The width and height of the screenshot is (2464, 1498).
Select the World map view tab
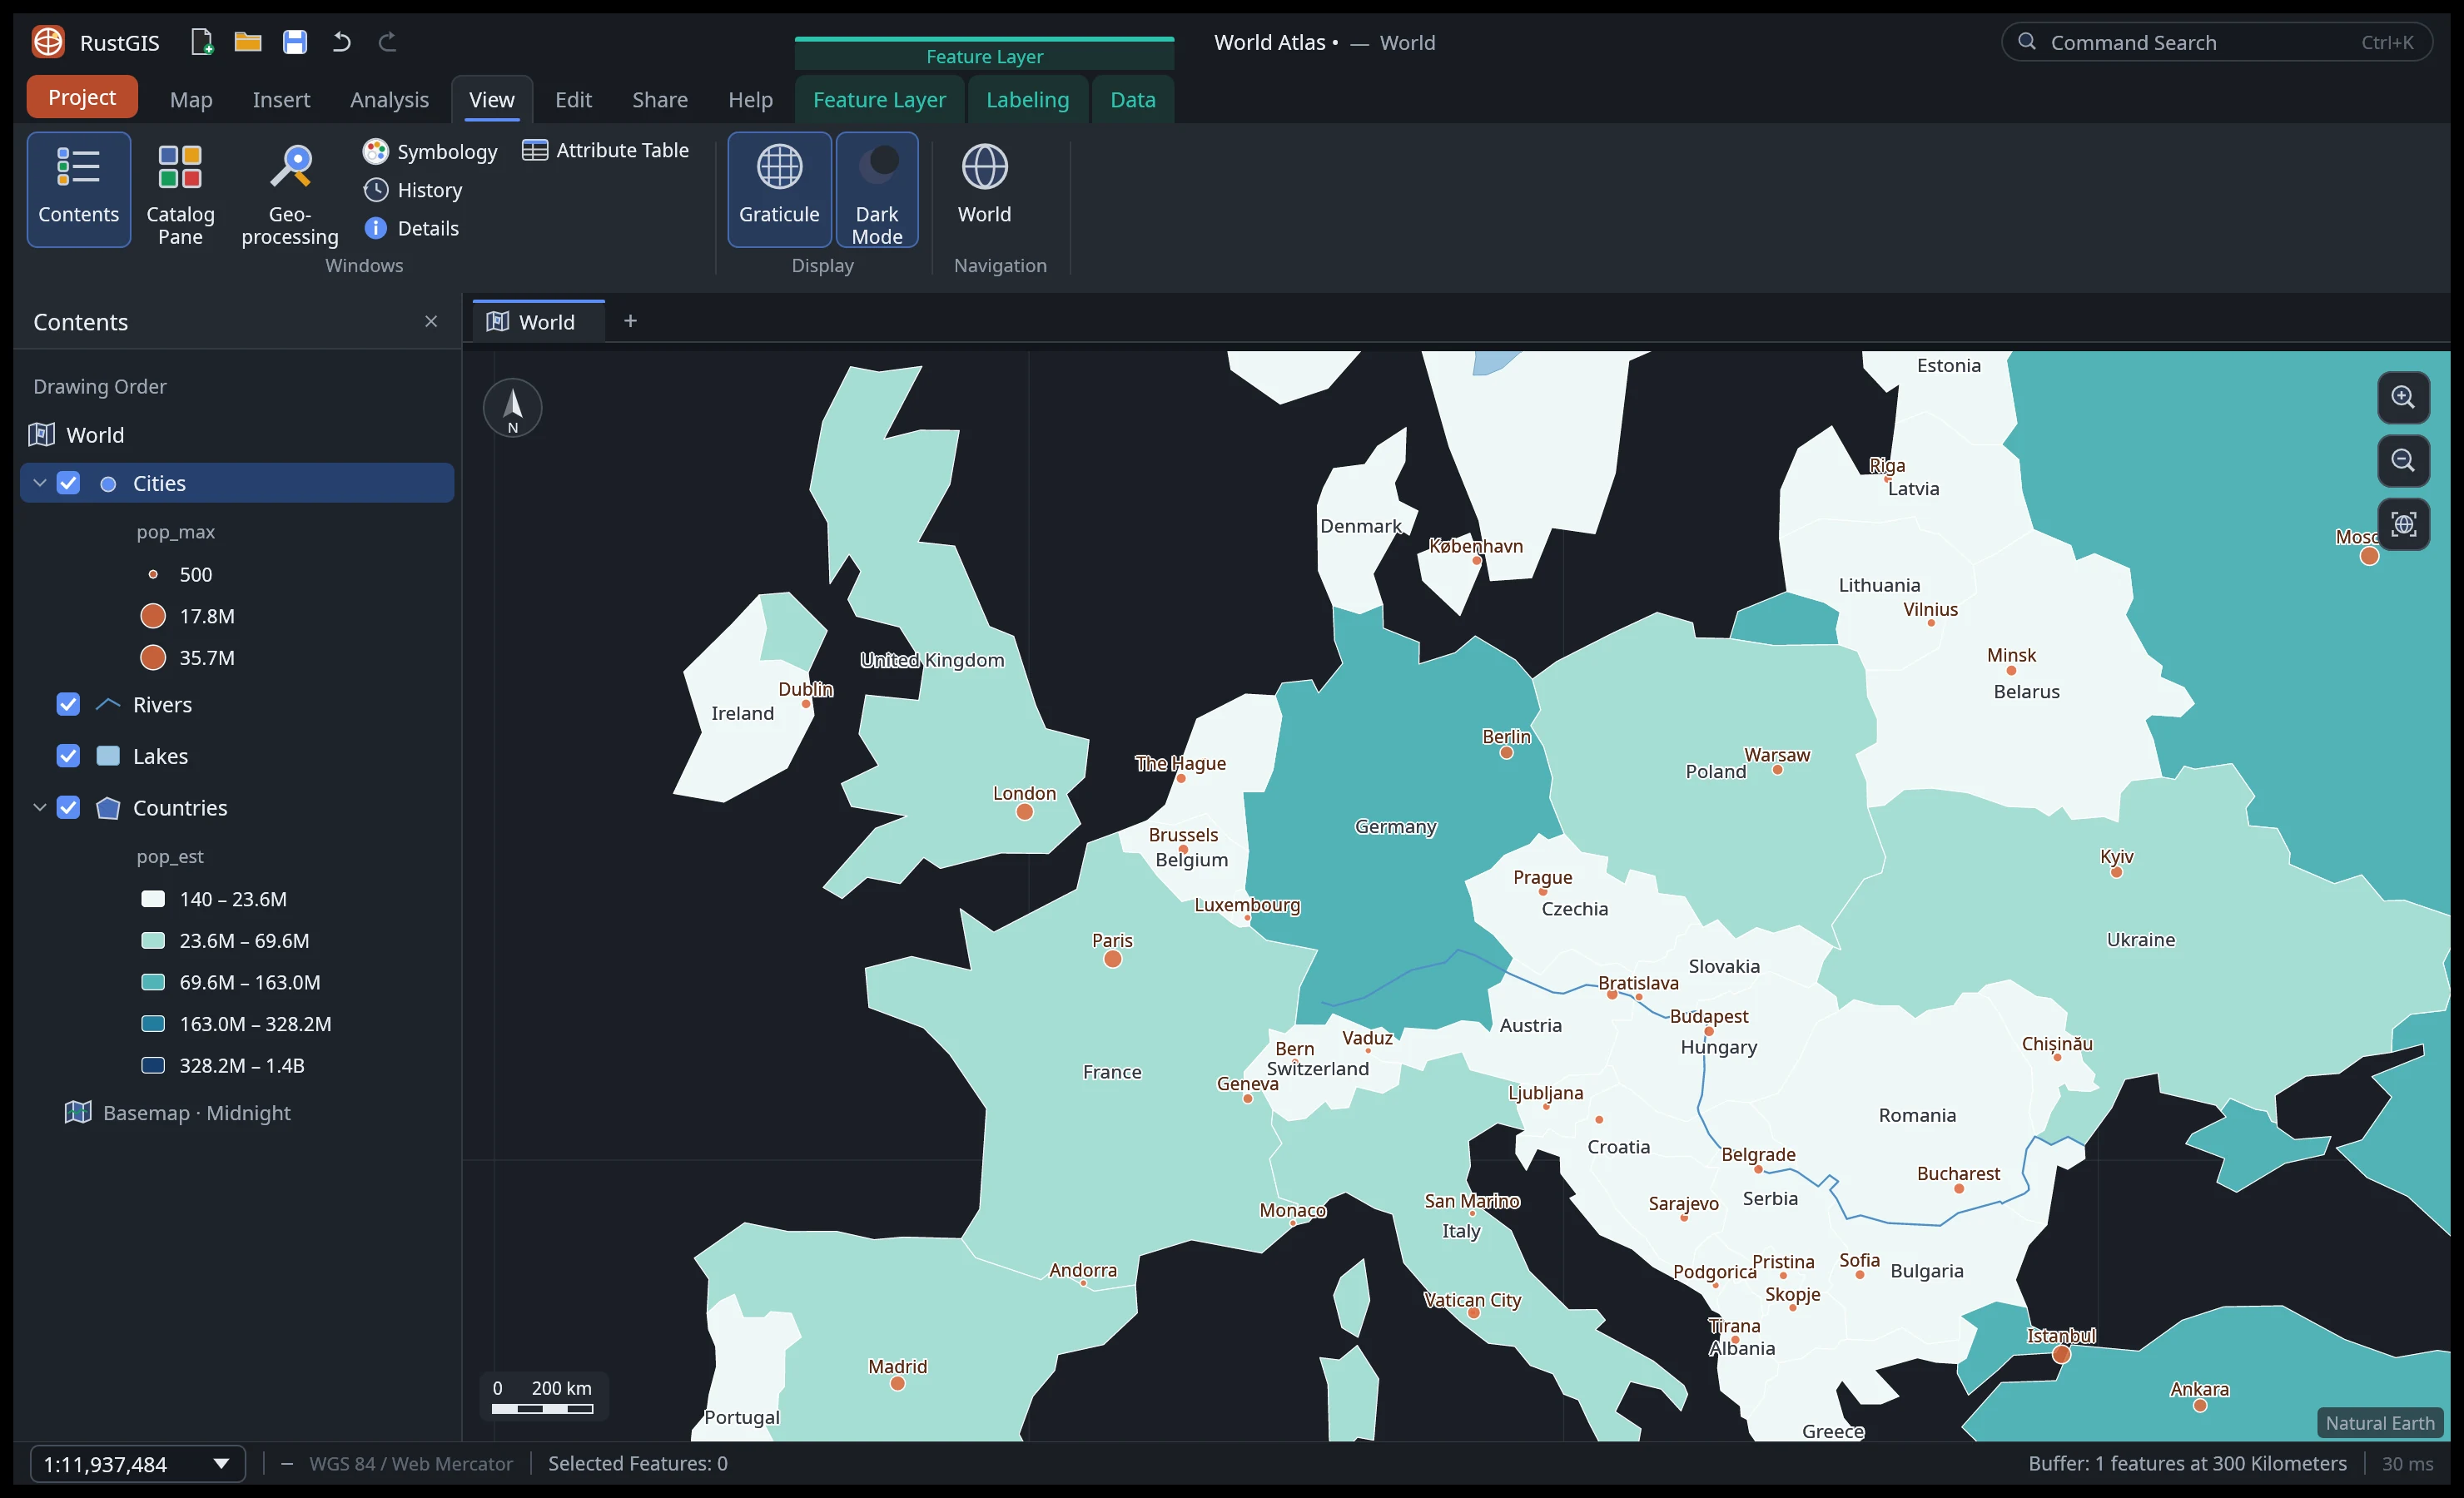click(x=538, y=322)
